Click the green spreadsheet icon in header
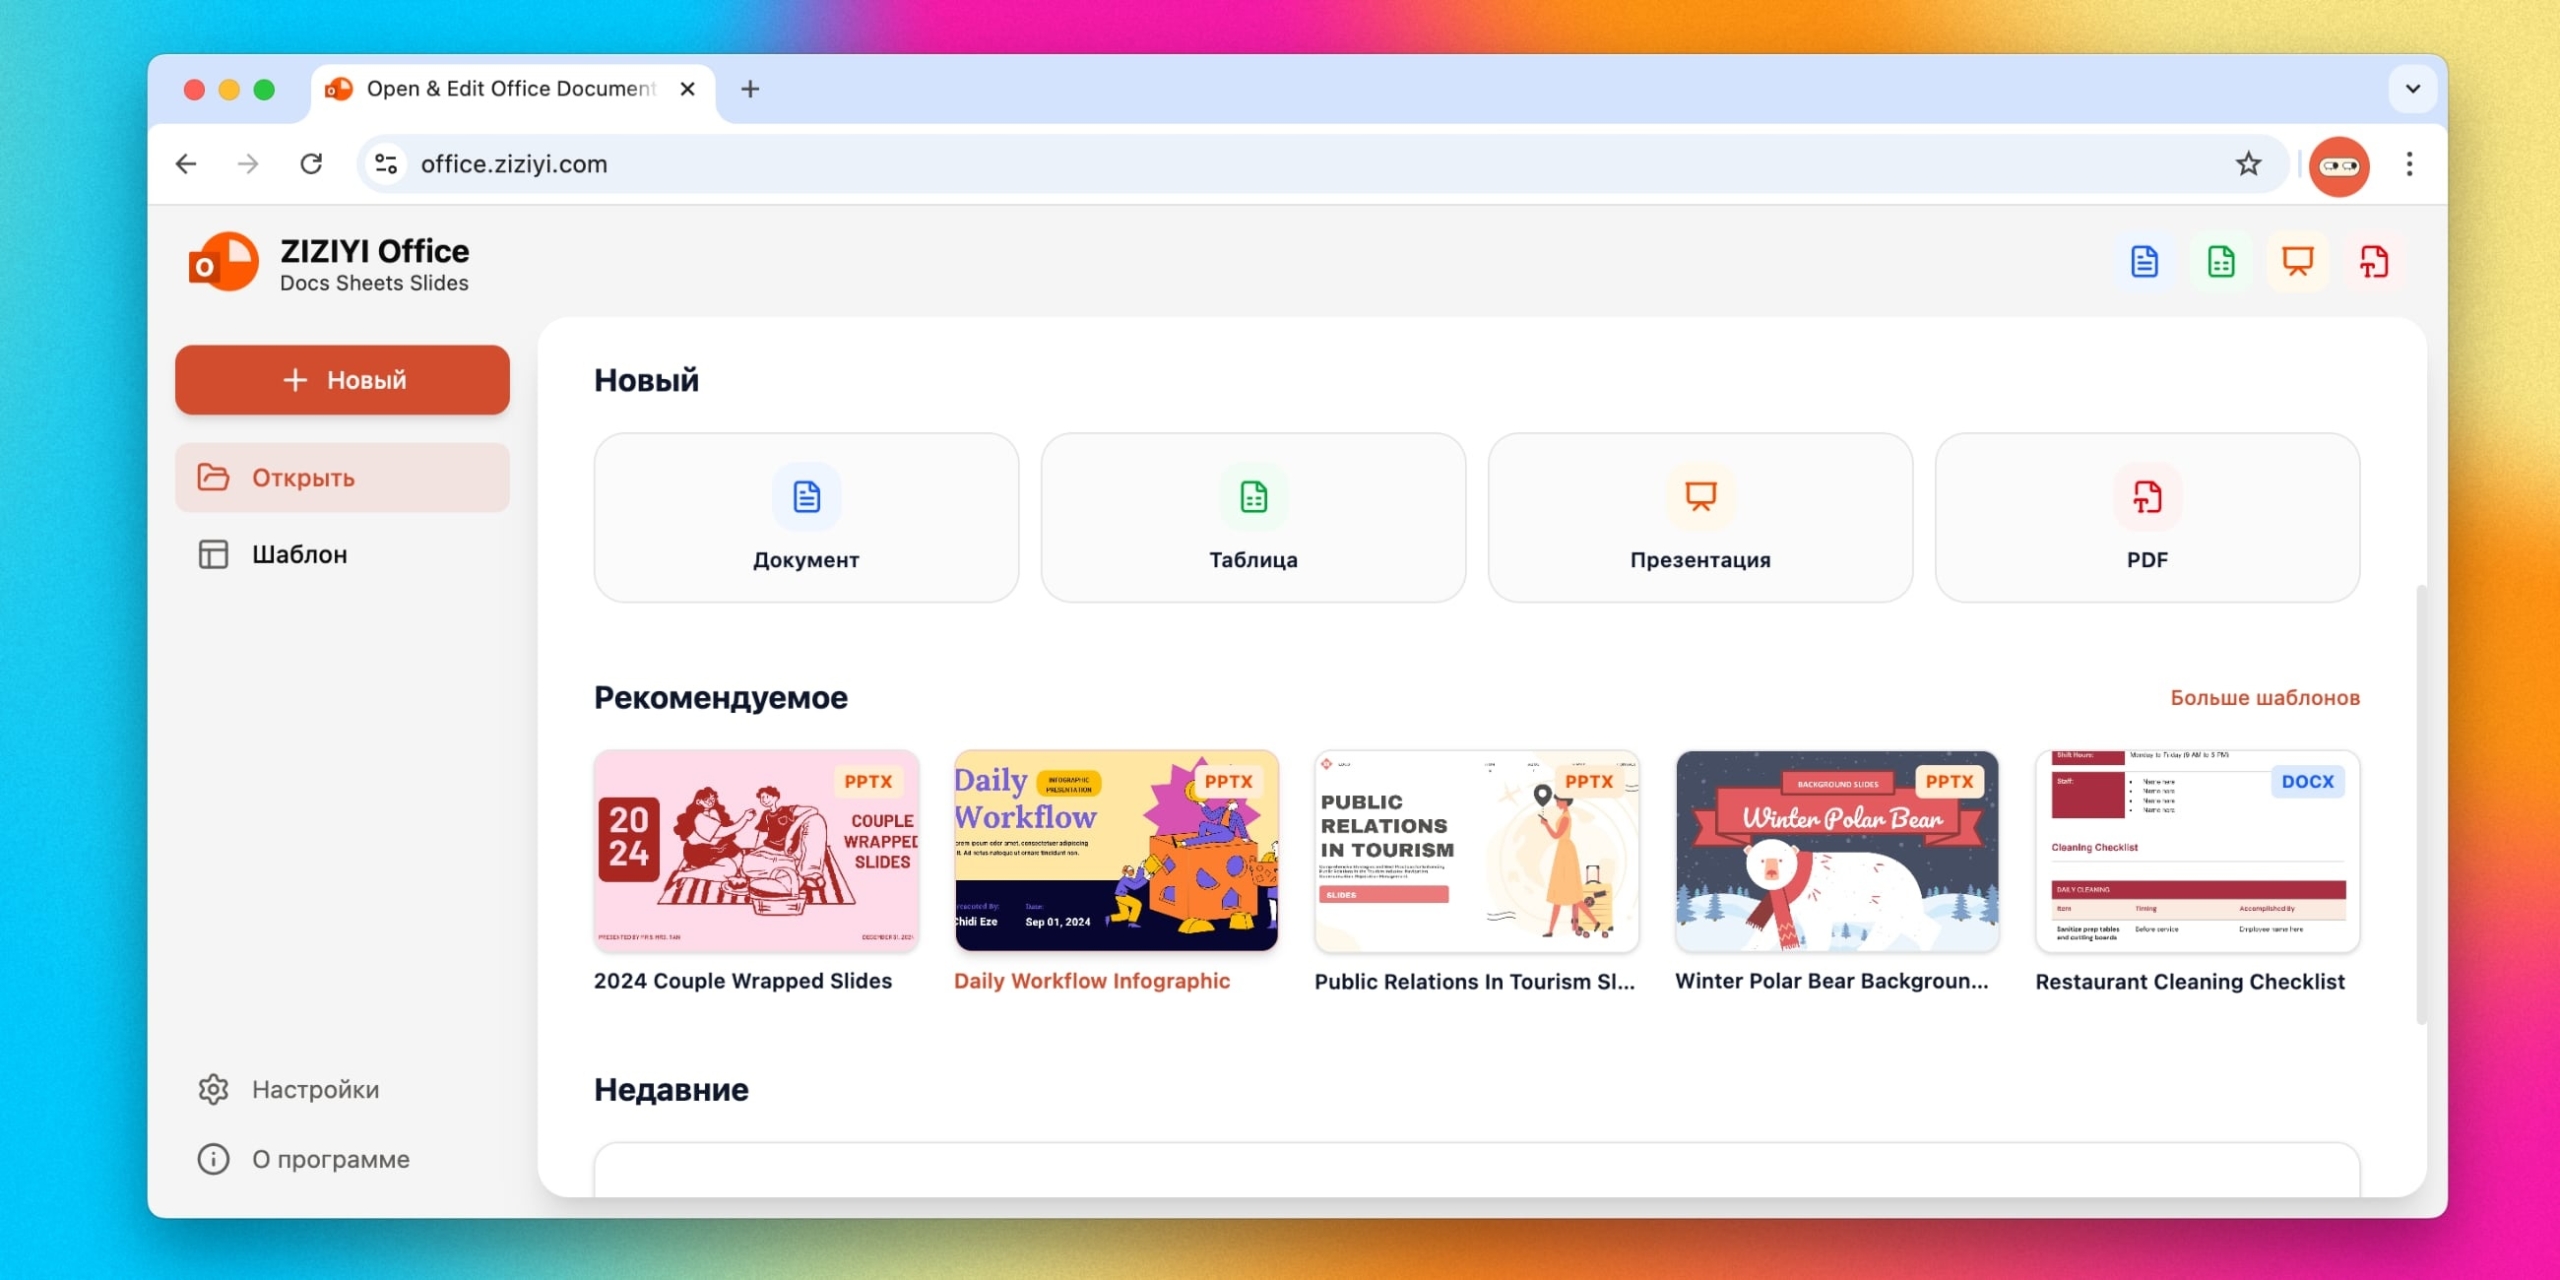 (x=2220, y=262)
